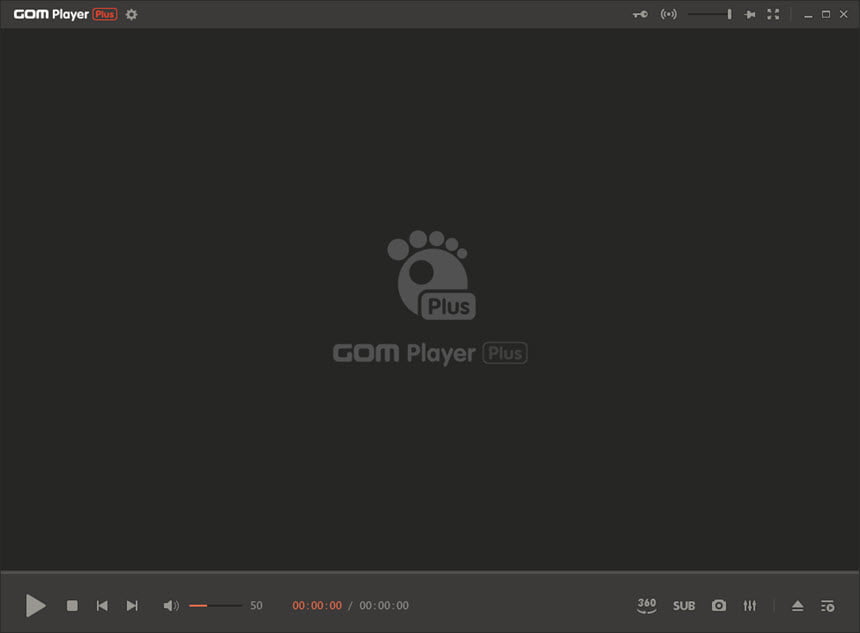Screen dimensions: 860x633
Task: Open the equalizer control panel icon
Action: [x=750, y=605]
